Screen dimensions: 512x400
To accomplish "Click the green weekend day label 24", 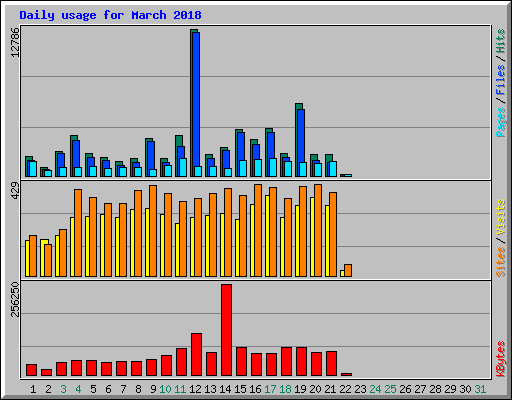I will coord(375,389).
